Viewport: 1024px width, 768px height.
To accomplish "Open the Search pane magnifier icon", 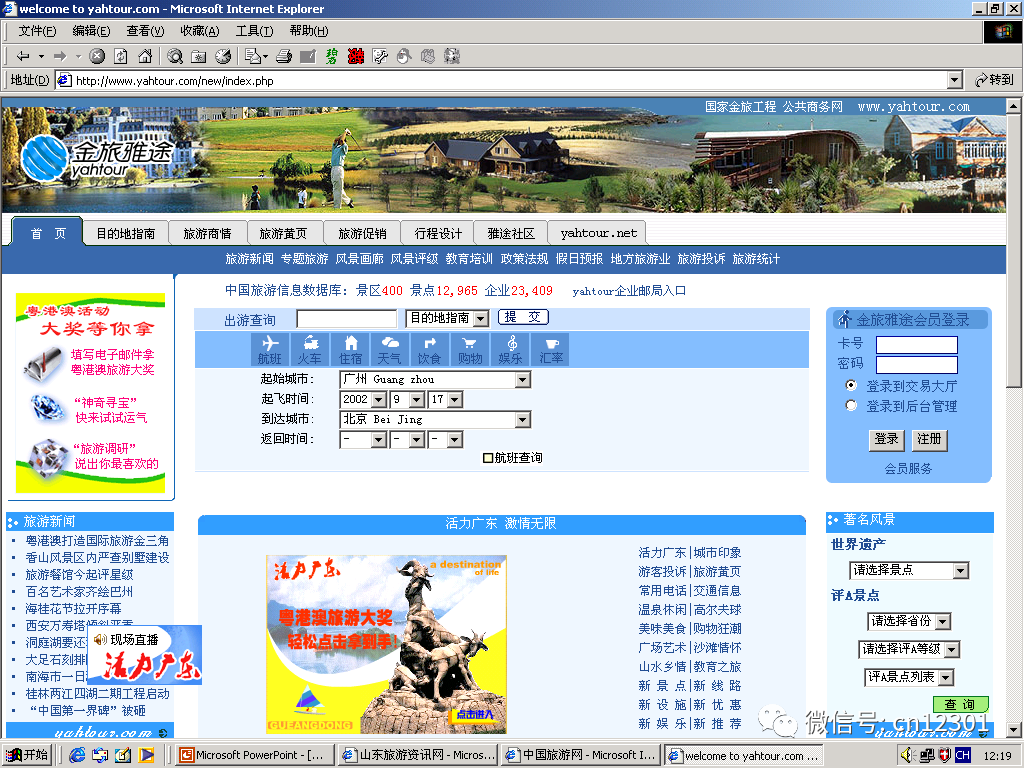I will click(x=174, y=56).
